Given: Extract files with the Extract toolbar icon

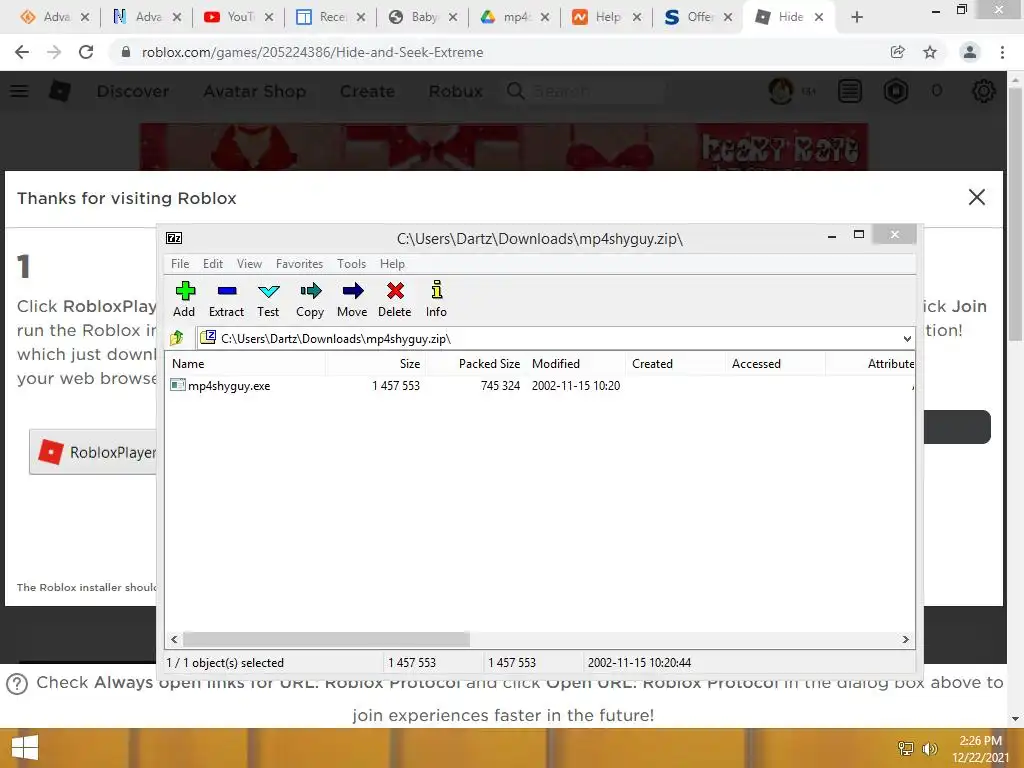Looking at the screenshot, I should tap(227, 299).
